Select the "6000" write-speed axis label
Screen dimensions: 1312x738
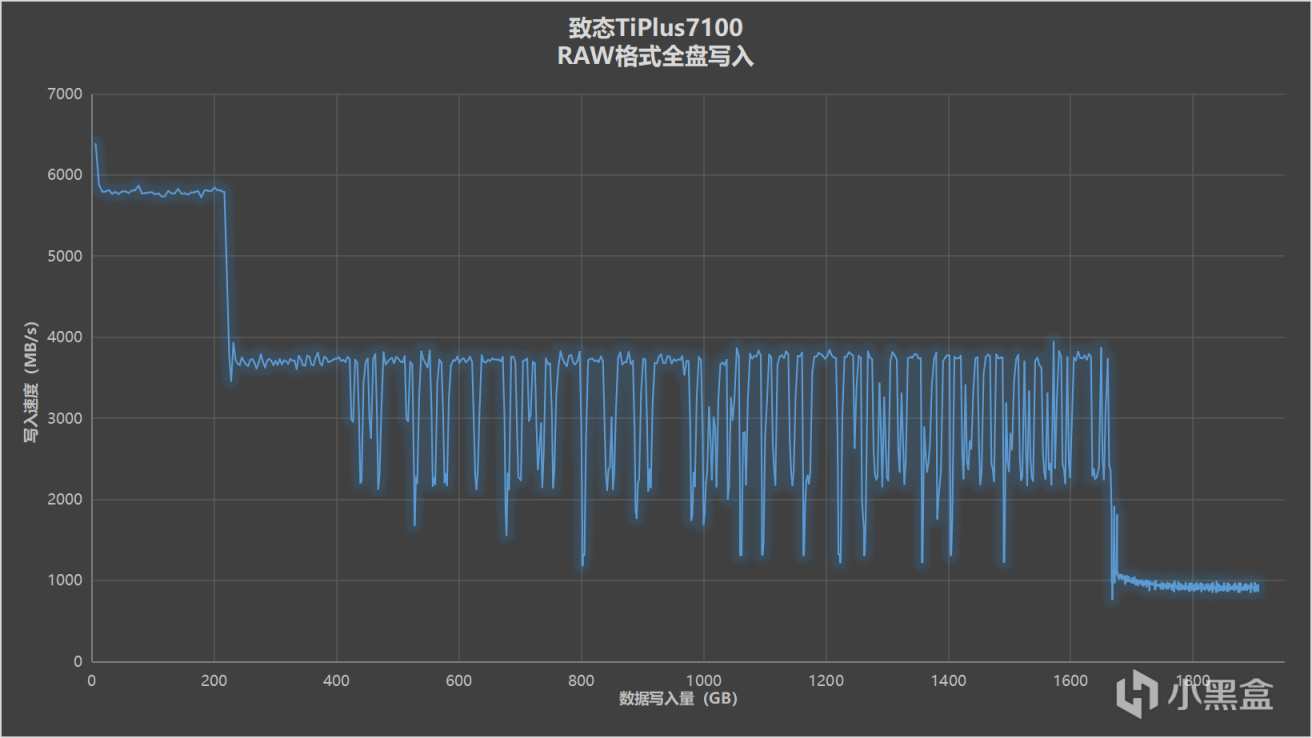click(x=66, y=175)
